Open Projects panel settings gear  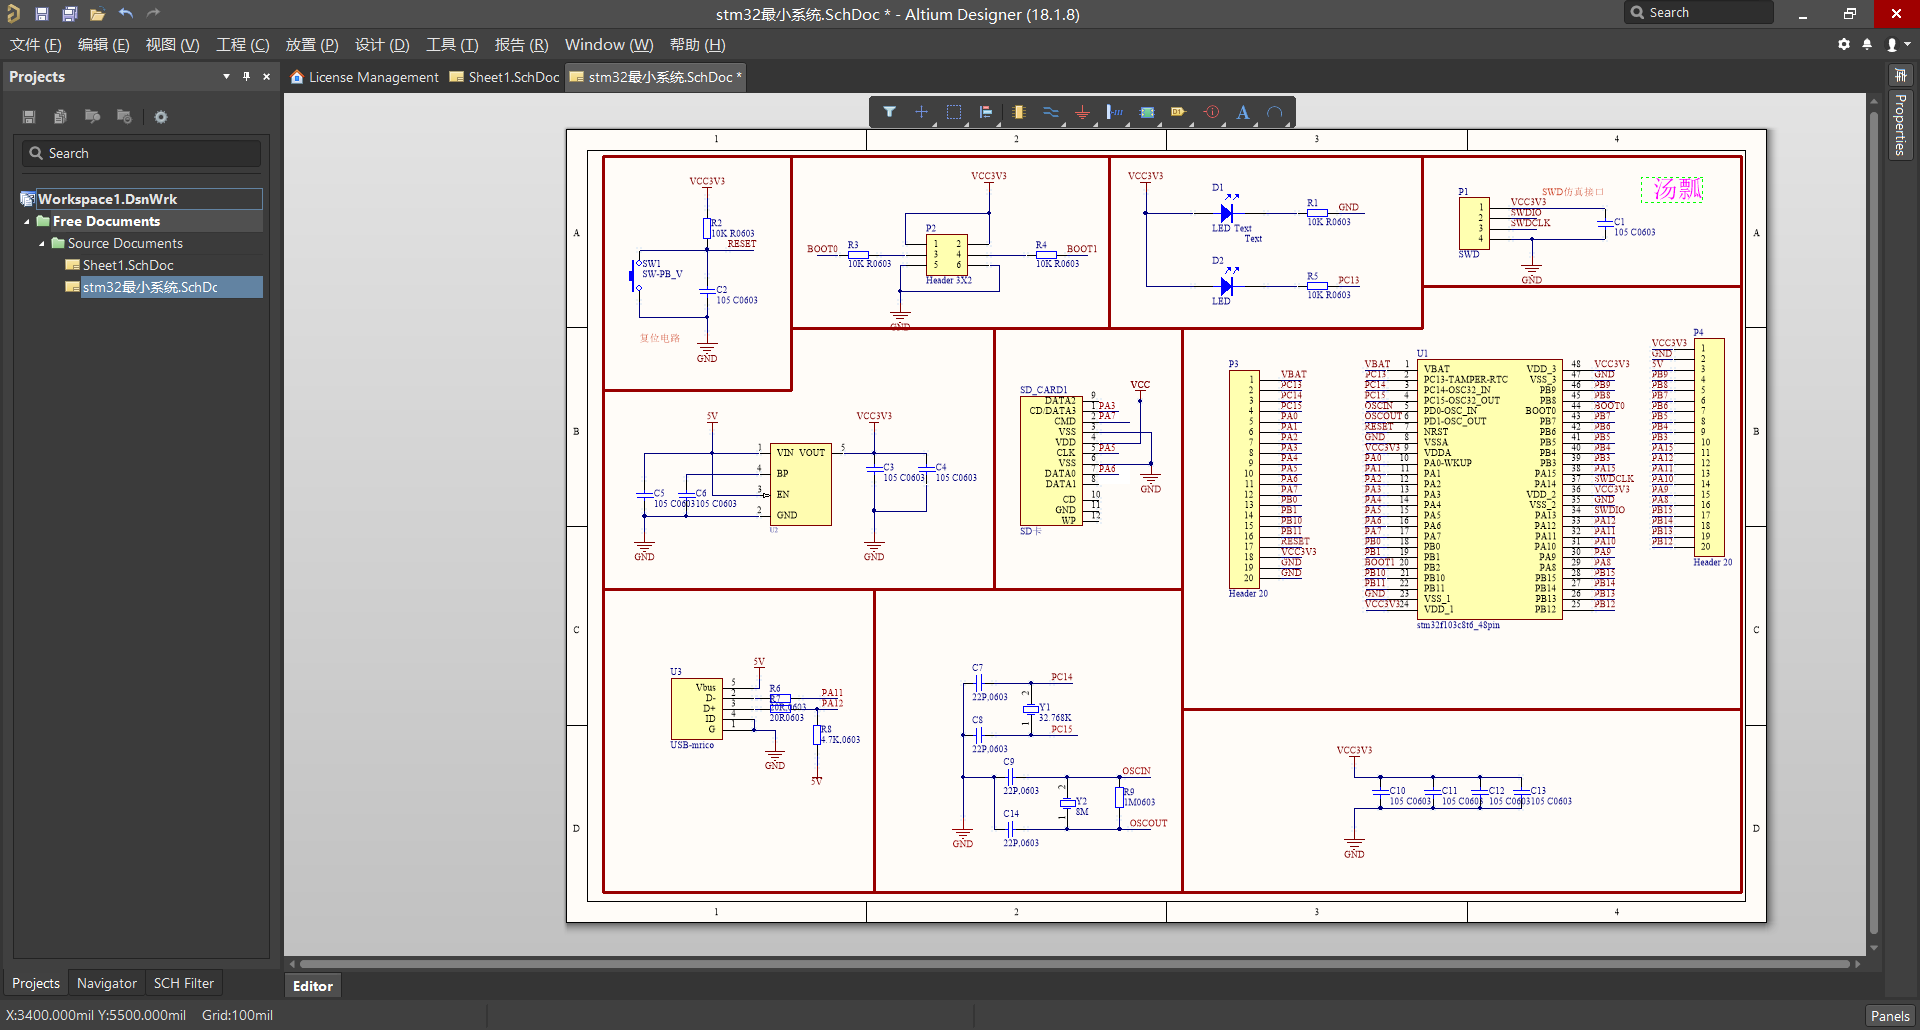coord(161,117)
